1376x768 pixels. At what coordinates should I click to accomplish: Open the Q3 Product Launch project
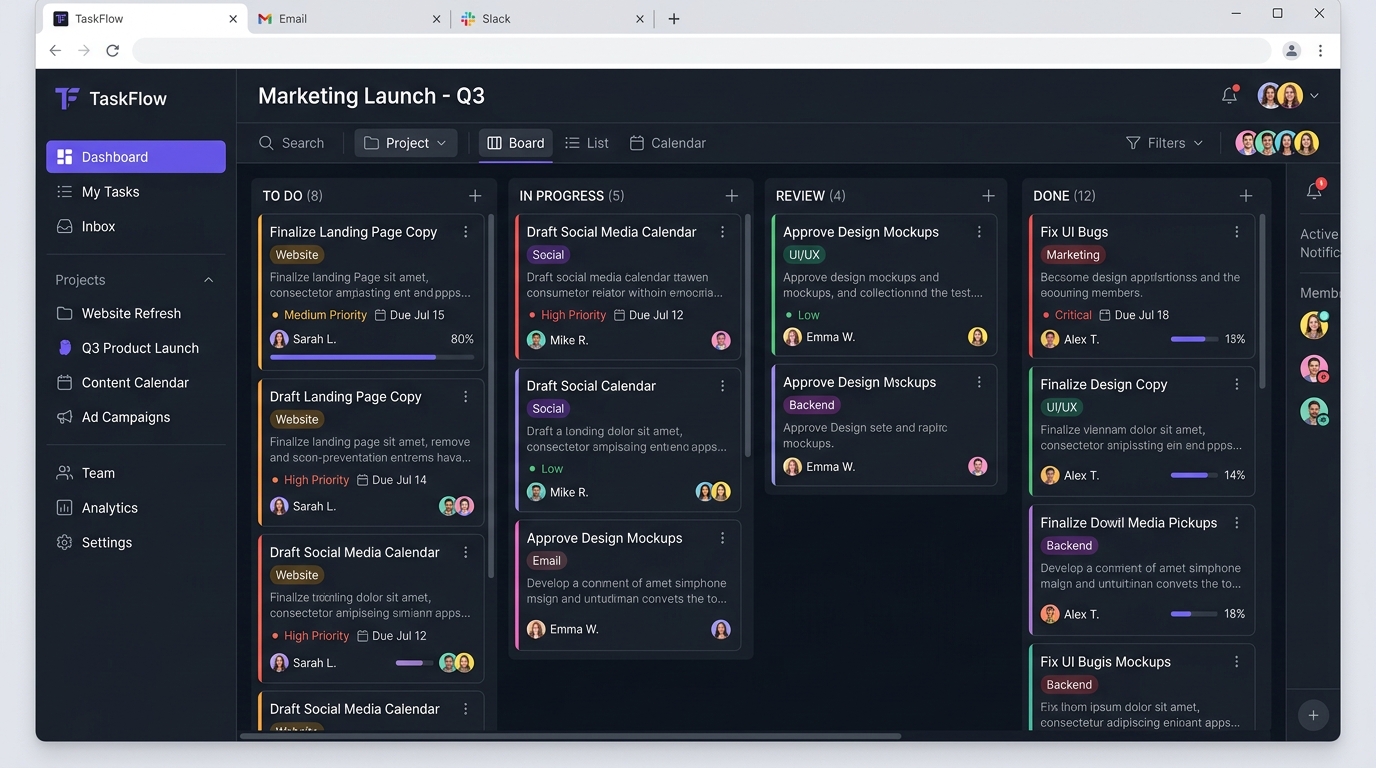coord(136,348)
